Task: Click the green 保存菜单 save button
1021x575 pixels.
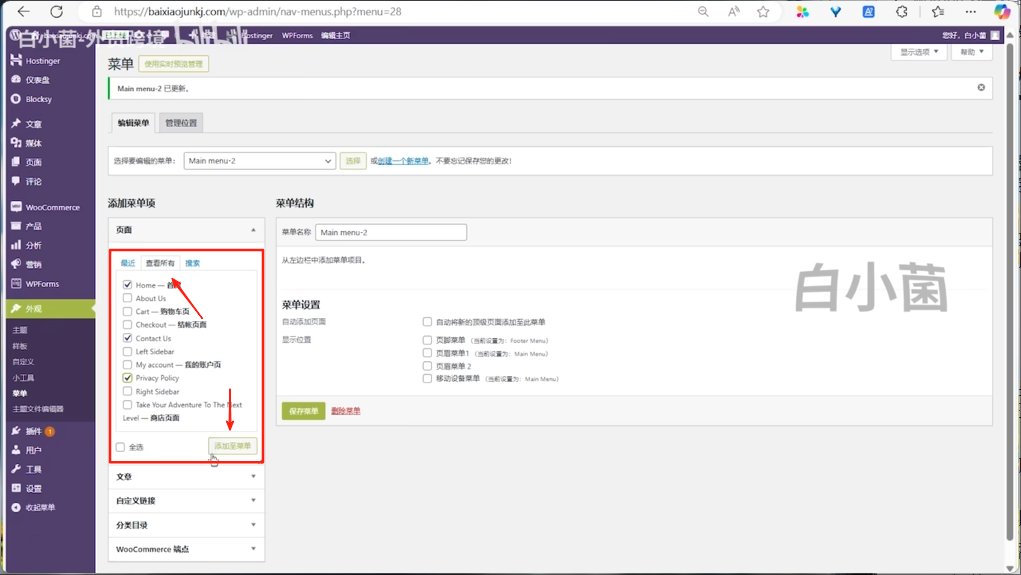Action: (x=303, y=411)
